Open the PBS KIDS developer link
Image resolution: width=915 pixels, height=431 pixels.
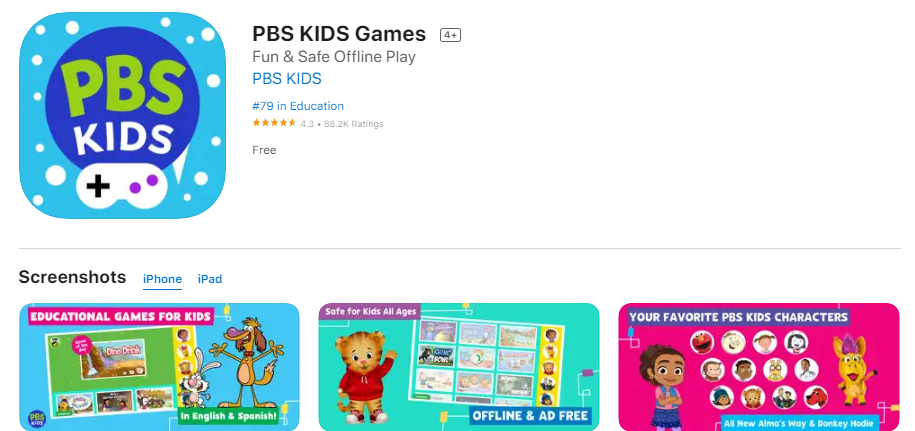pyautogui.click(x=287, y=78)
